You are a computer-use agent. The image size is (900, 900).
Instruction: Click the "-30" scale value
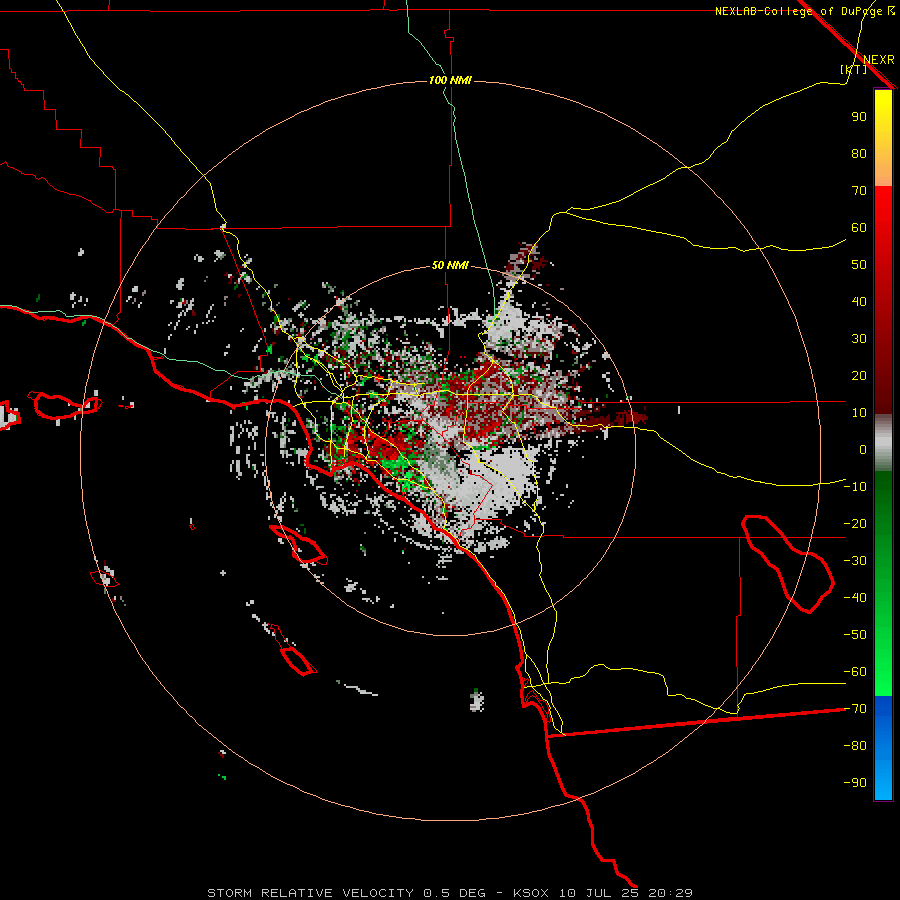855,561
